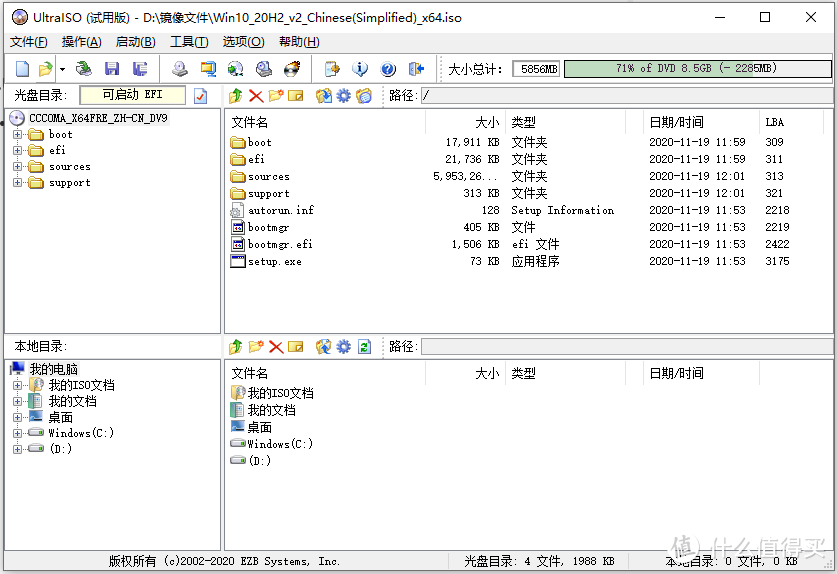Screen dimensions: 837x574
Task: Select CCCOMA_X64FRE_ZH-CN_DV9 root tree node
Action: pos(98,118)
